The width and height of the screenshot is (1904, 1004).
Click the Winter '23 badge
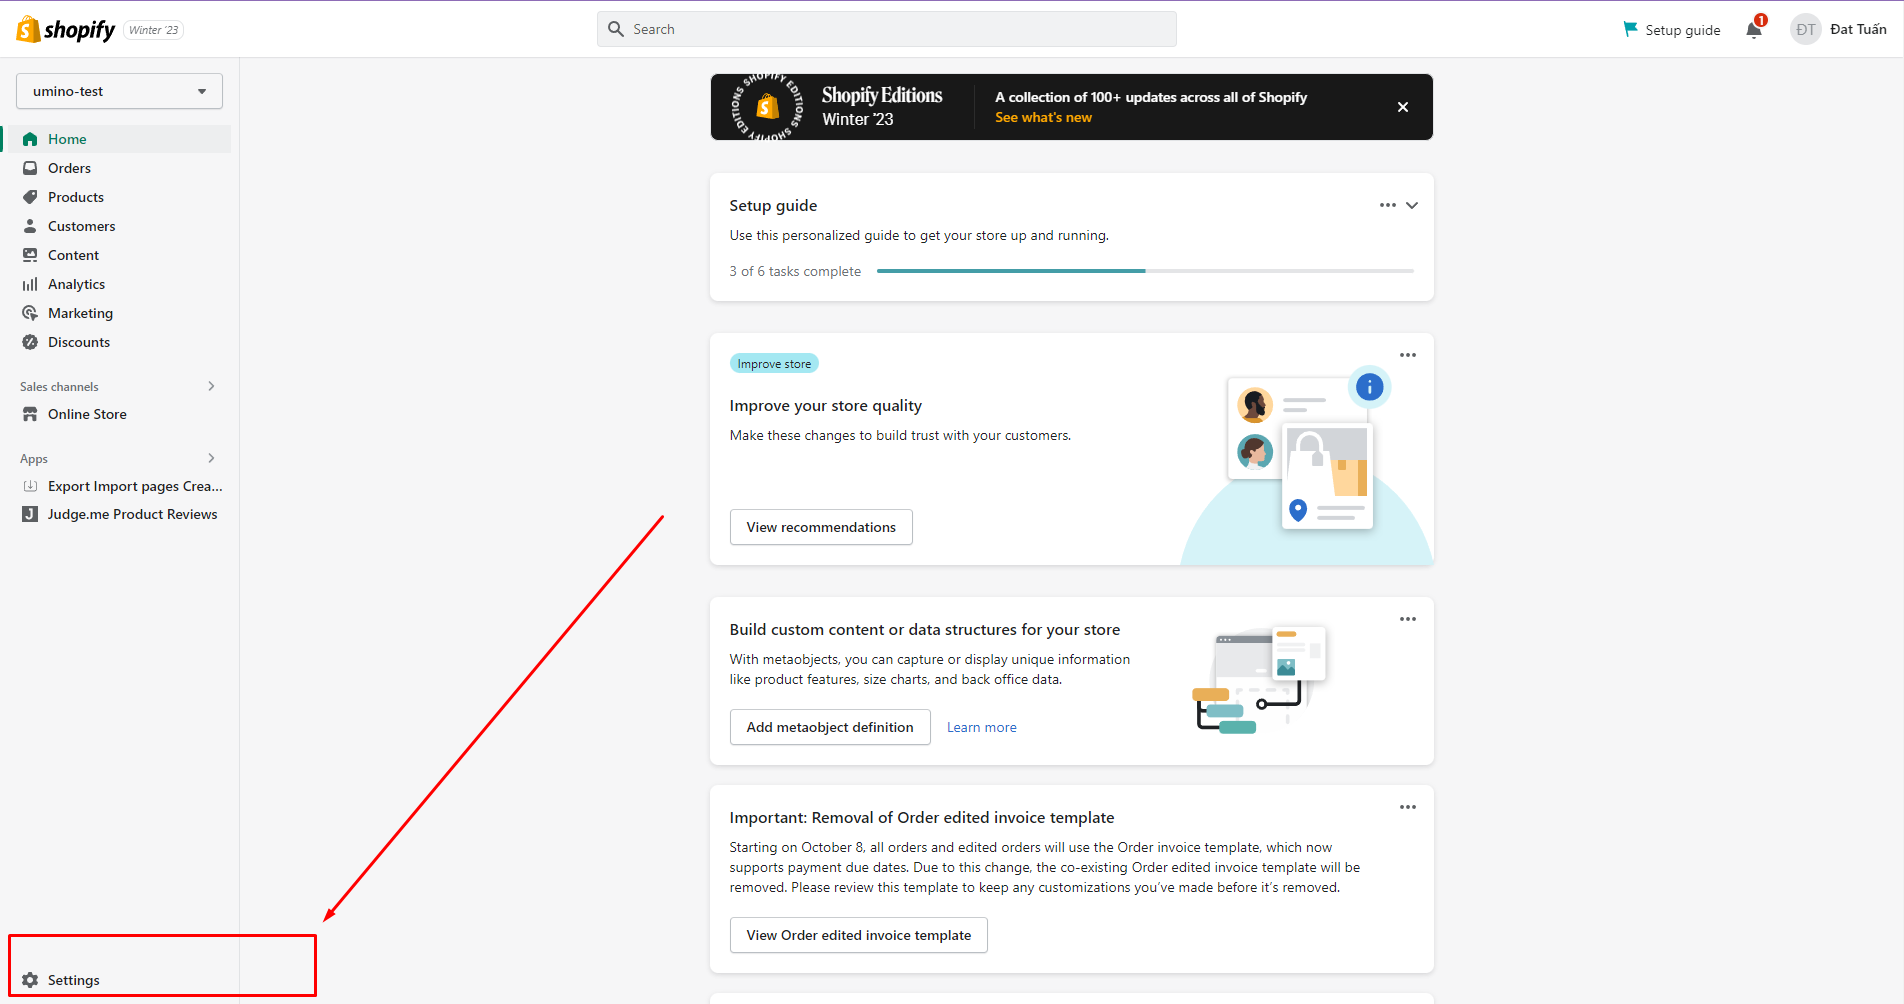(x=154, y=30)
